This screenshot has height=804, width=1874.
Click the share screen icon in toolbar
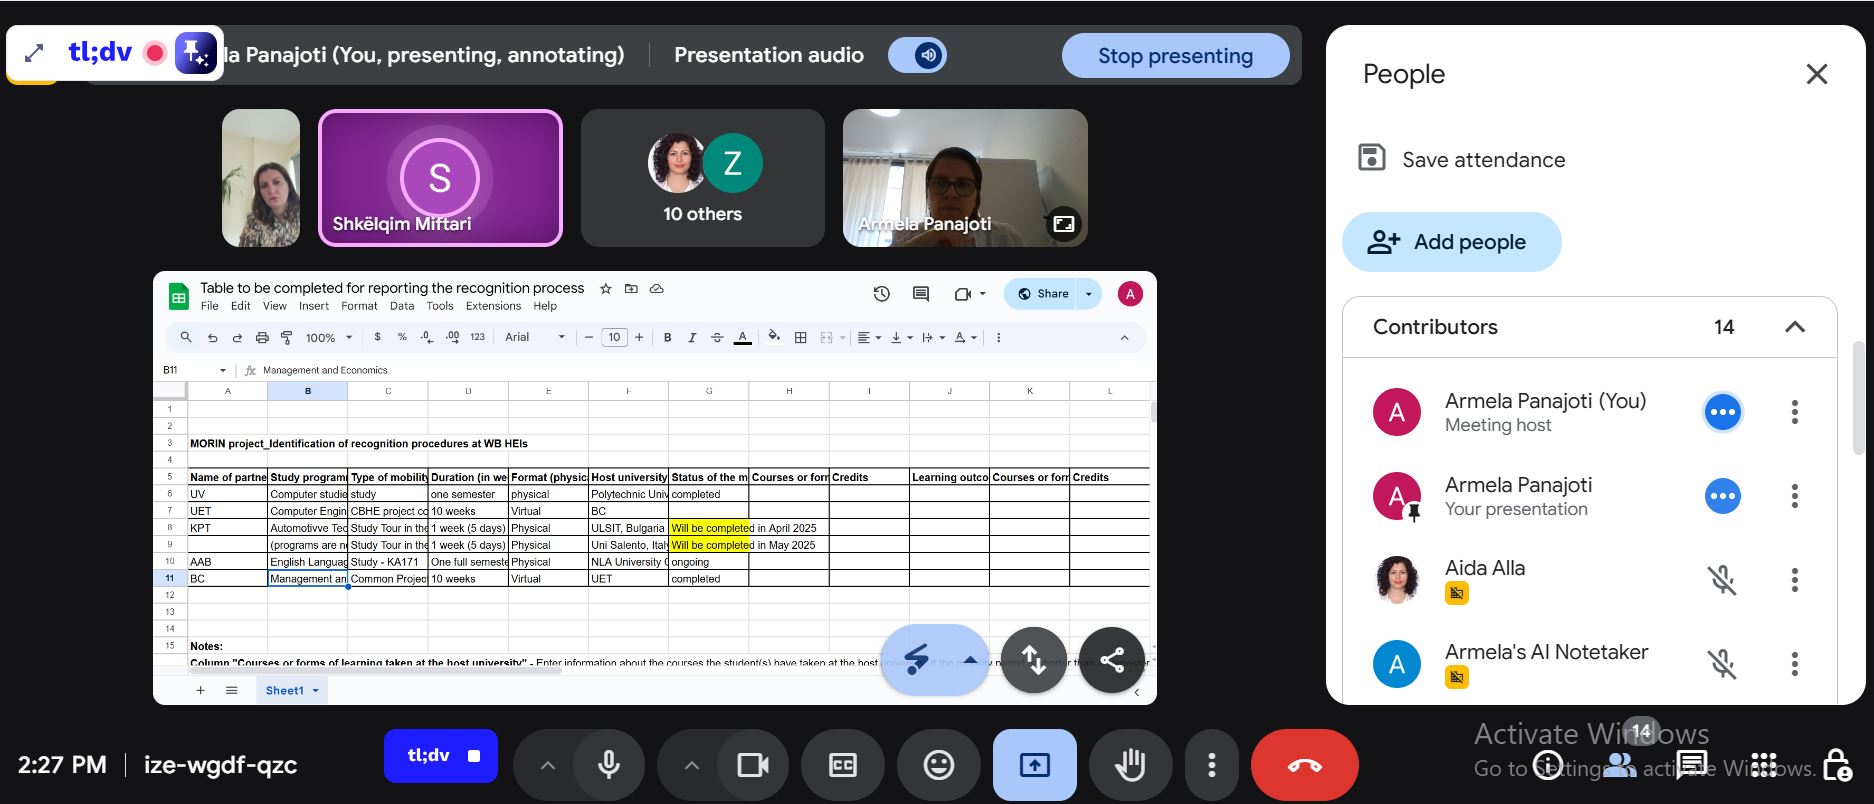coord(1034,765)
